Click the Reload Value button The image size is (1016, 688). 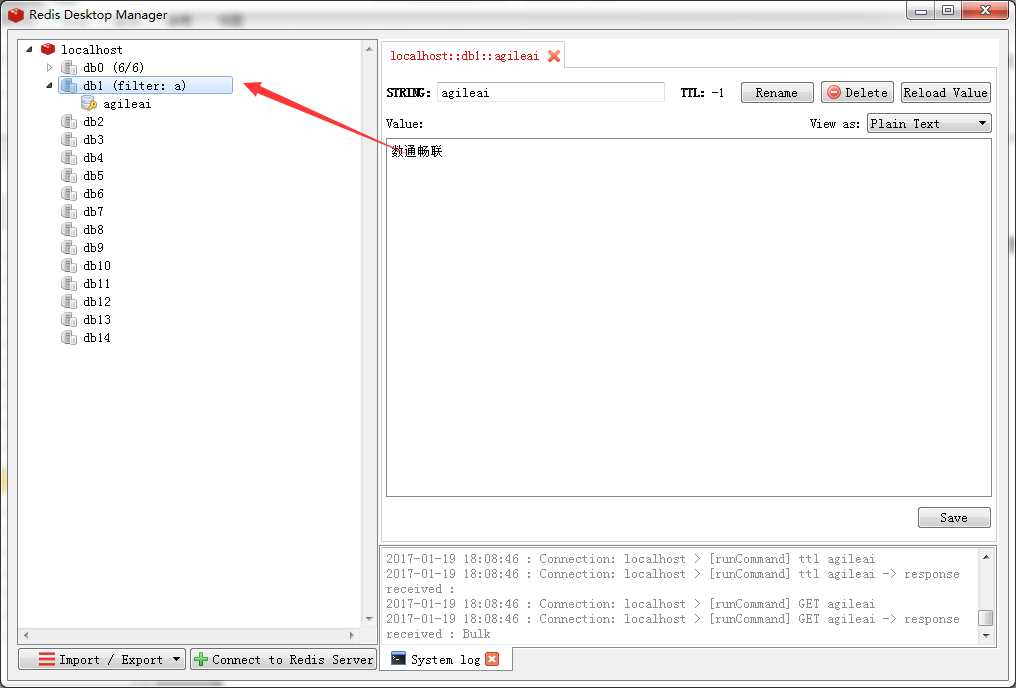pos(945,93)
